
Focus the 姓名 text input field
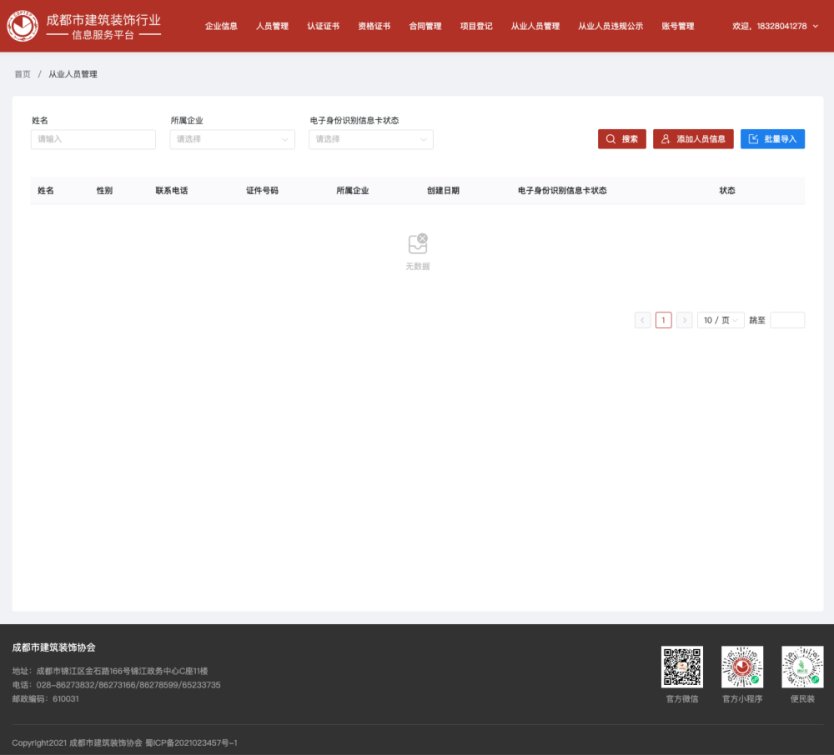93,139
